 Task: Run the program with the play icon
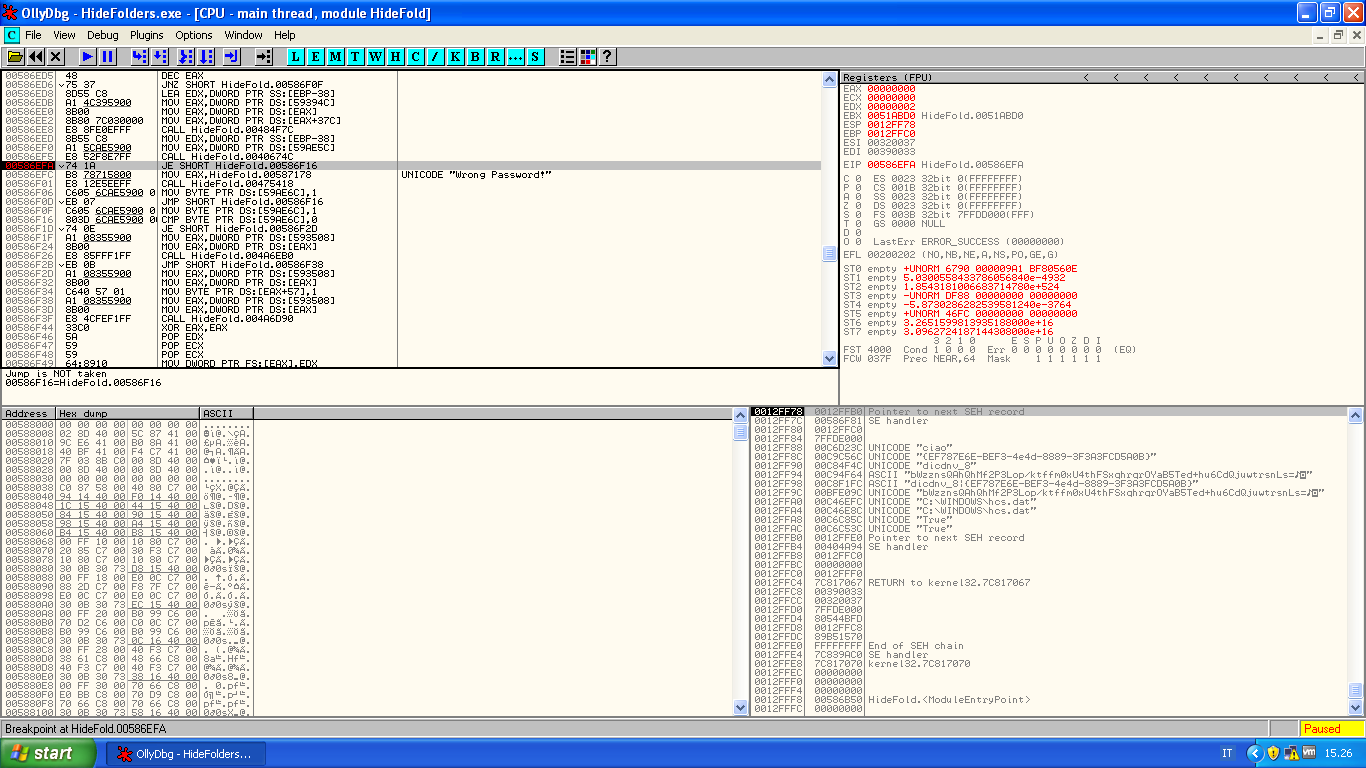pyautogui.click(x=88, y=57)
